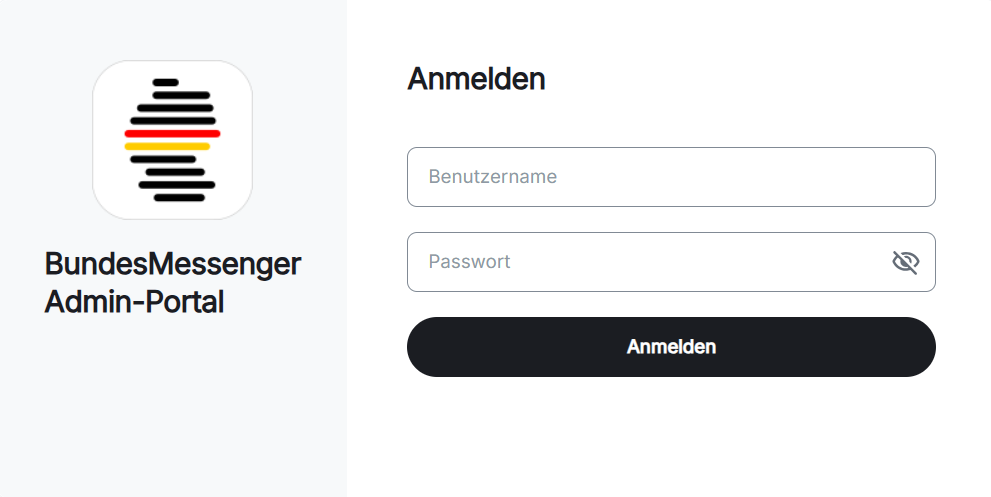Viewport: 991px width, 497px height.
Task: Click the Passwort placeholder text
Action: pyautogui.click(x=470, y=262)
